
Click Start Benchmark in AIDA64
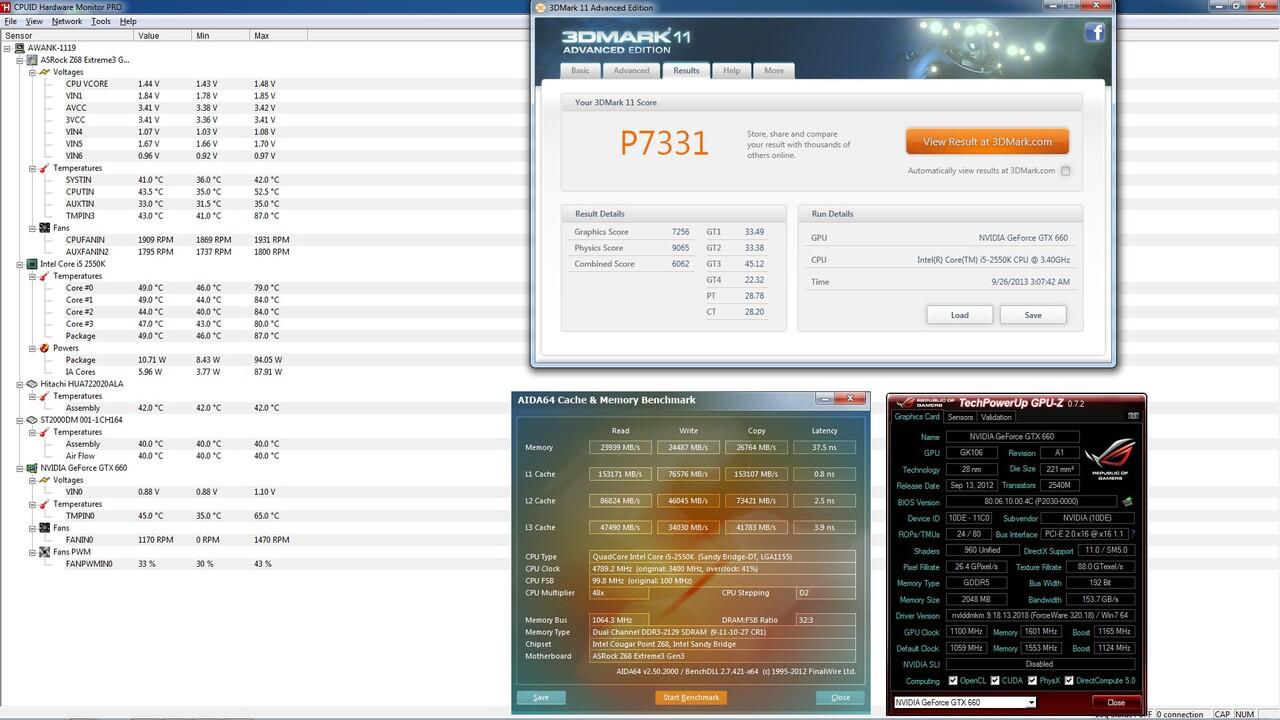click(x=691, y=697)
